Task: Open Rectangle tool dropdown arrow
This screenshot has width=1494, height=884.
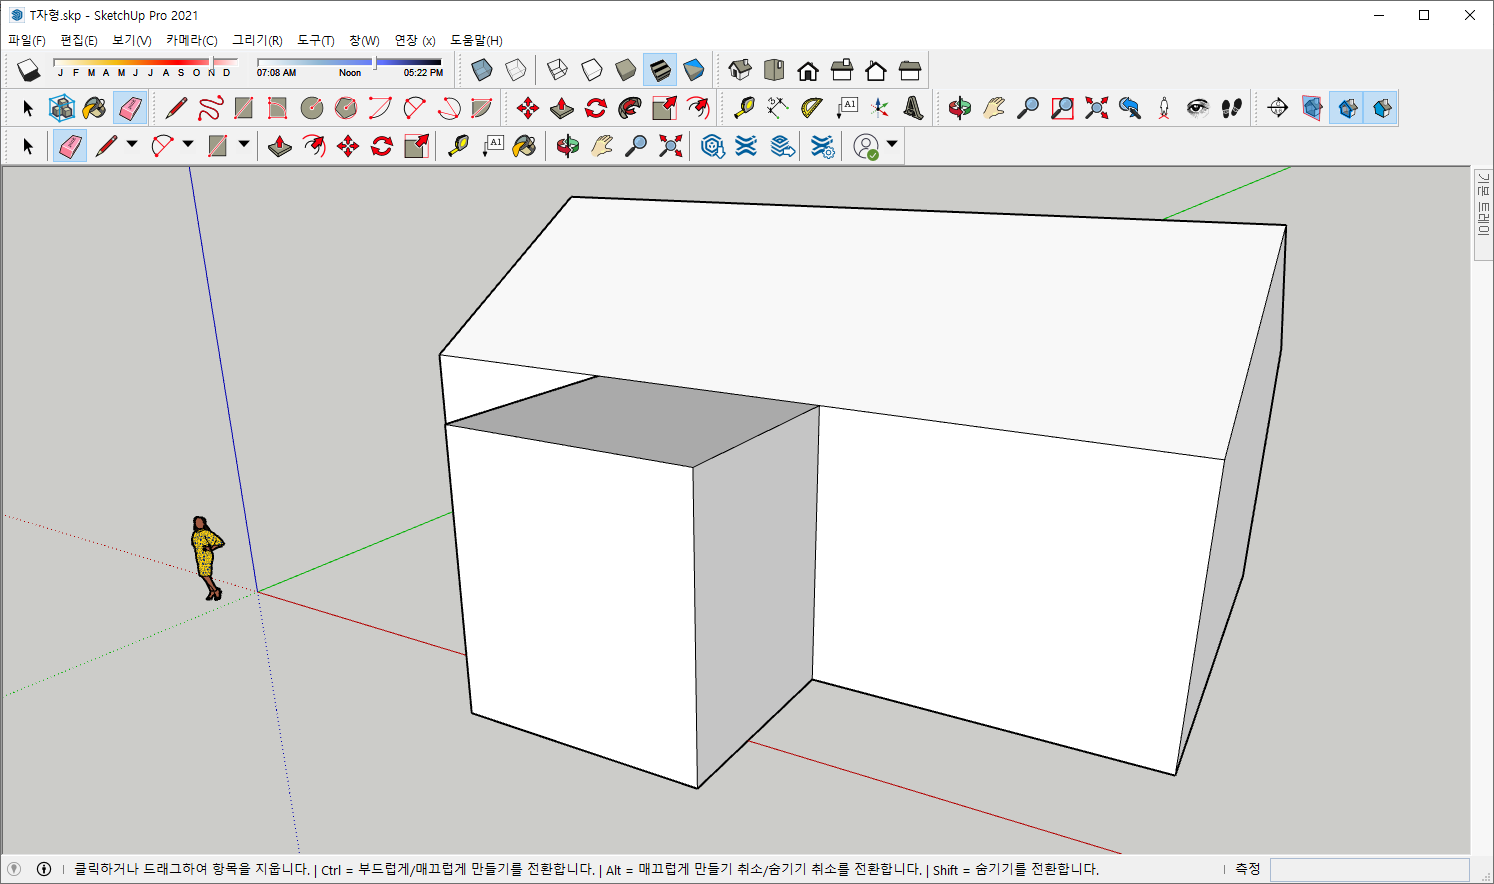Action: point(244,145)
